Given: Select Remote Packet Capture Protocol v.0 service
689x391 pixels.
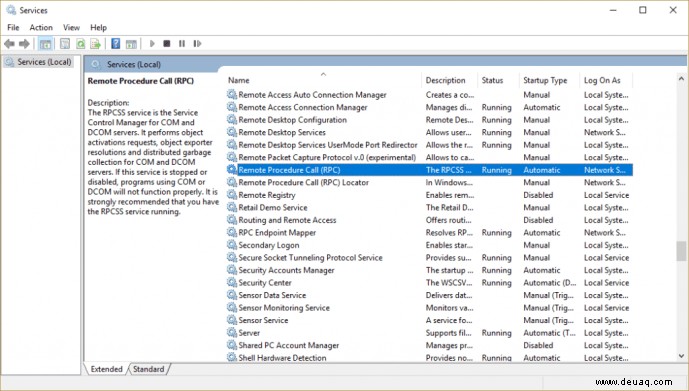Looking at the screenshot, I should click(327, 157).
